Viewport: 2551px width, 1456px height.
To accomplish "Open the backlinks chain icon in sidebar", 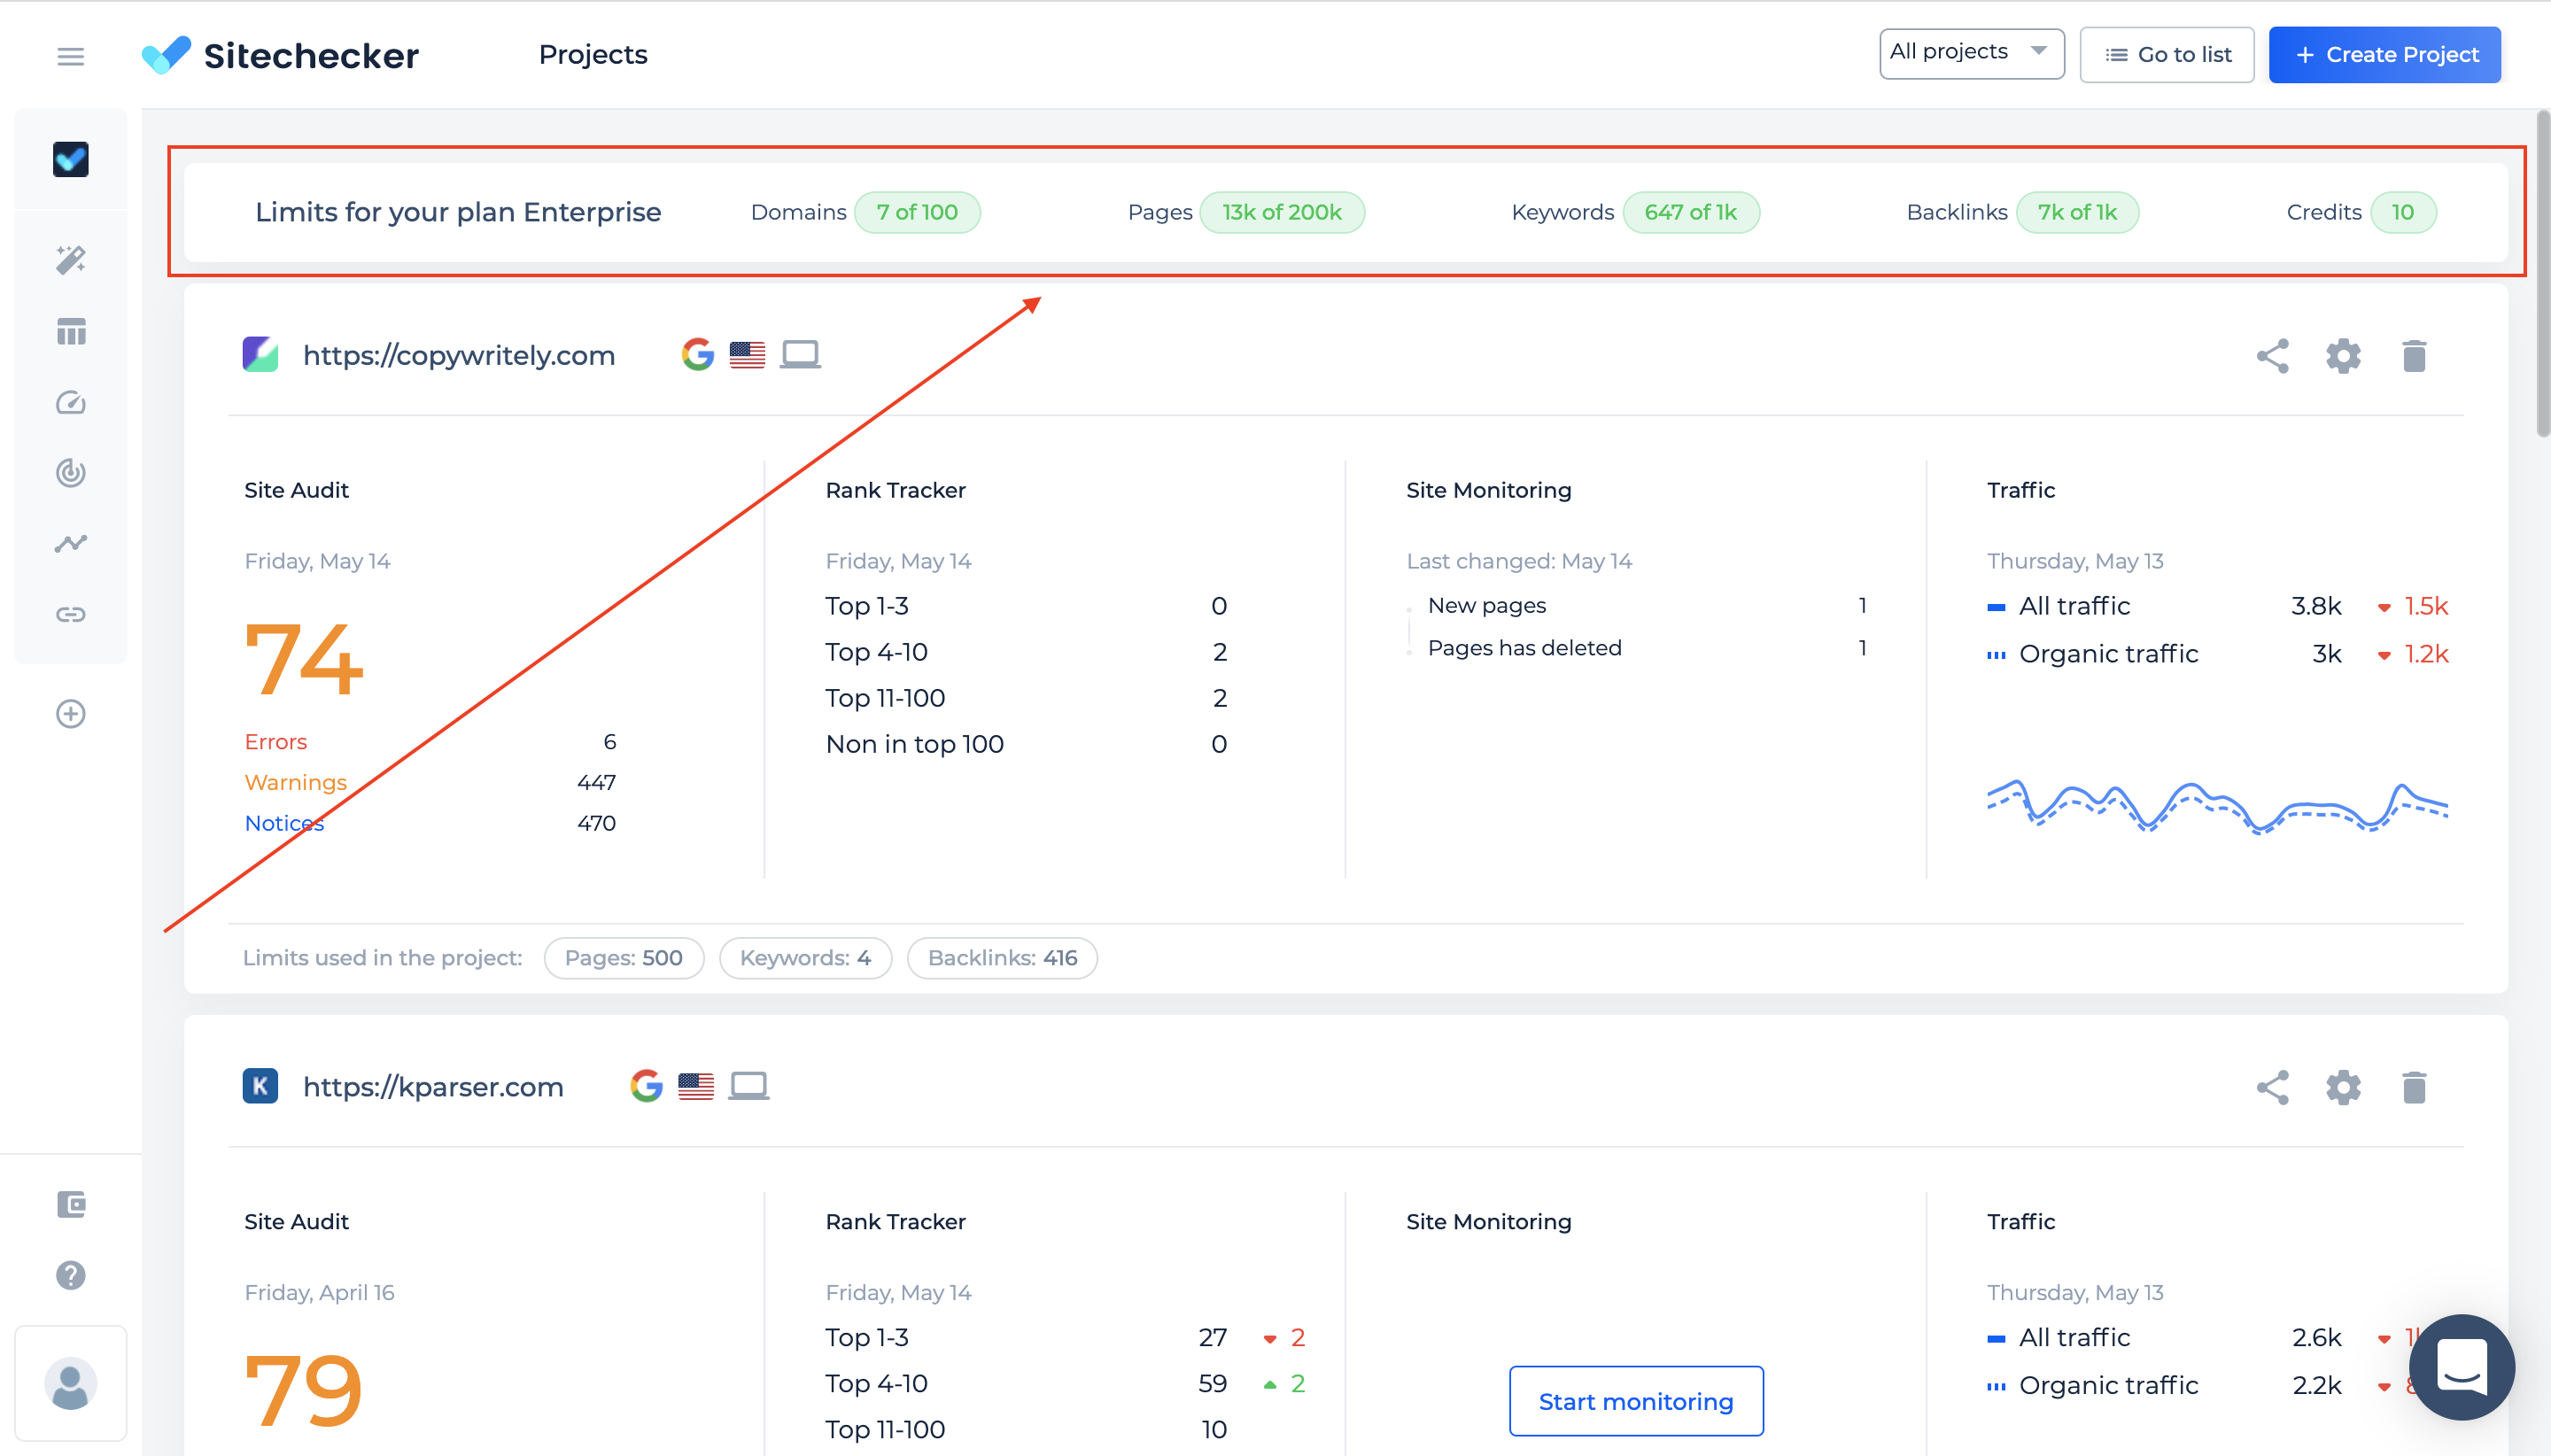I will [x=70, y=614].
